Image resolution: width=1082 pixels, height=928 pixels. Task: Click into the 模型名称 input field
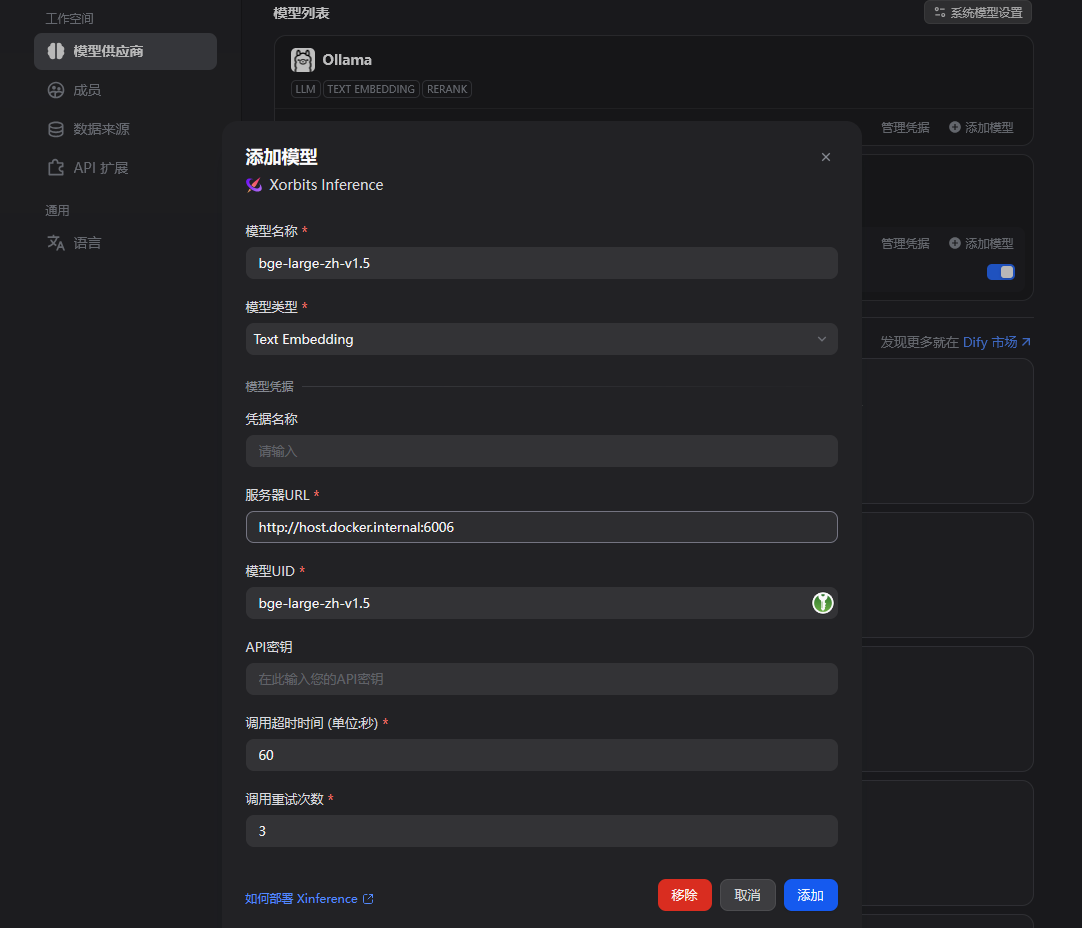coord(542,263)
